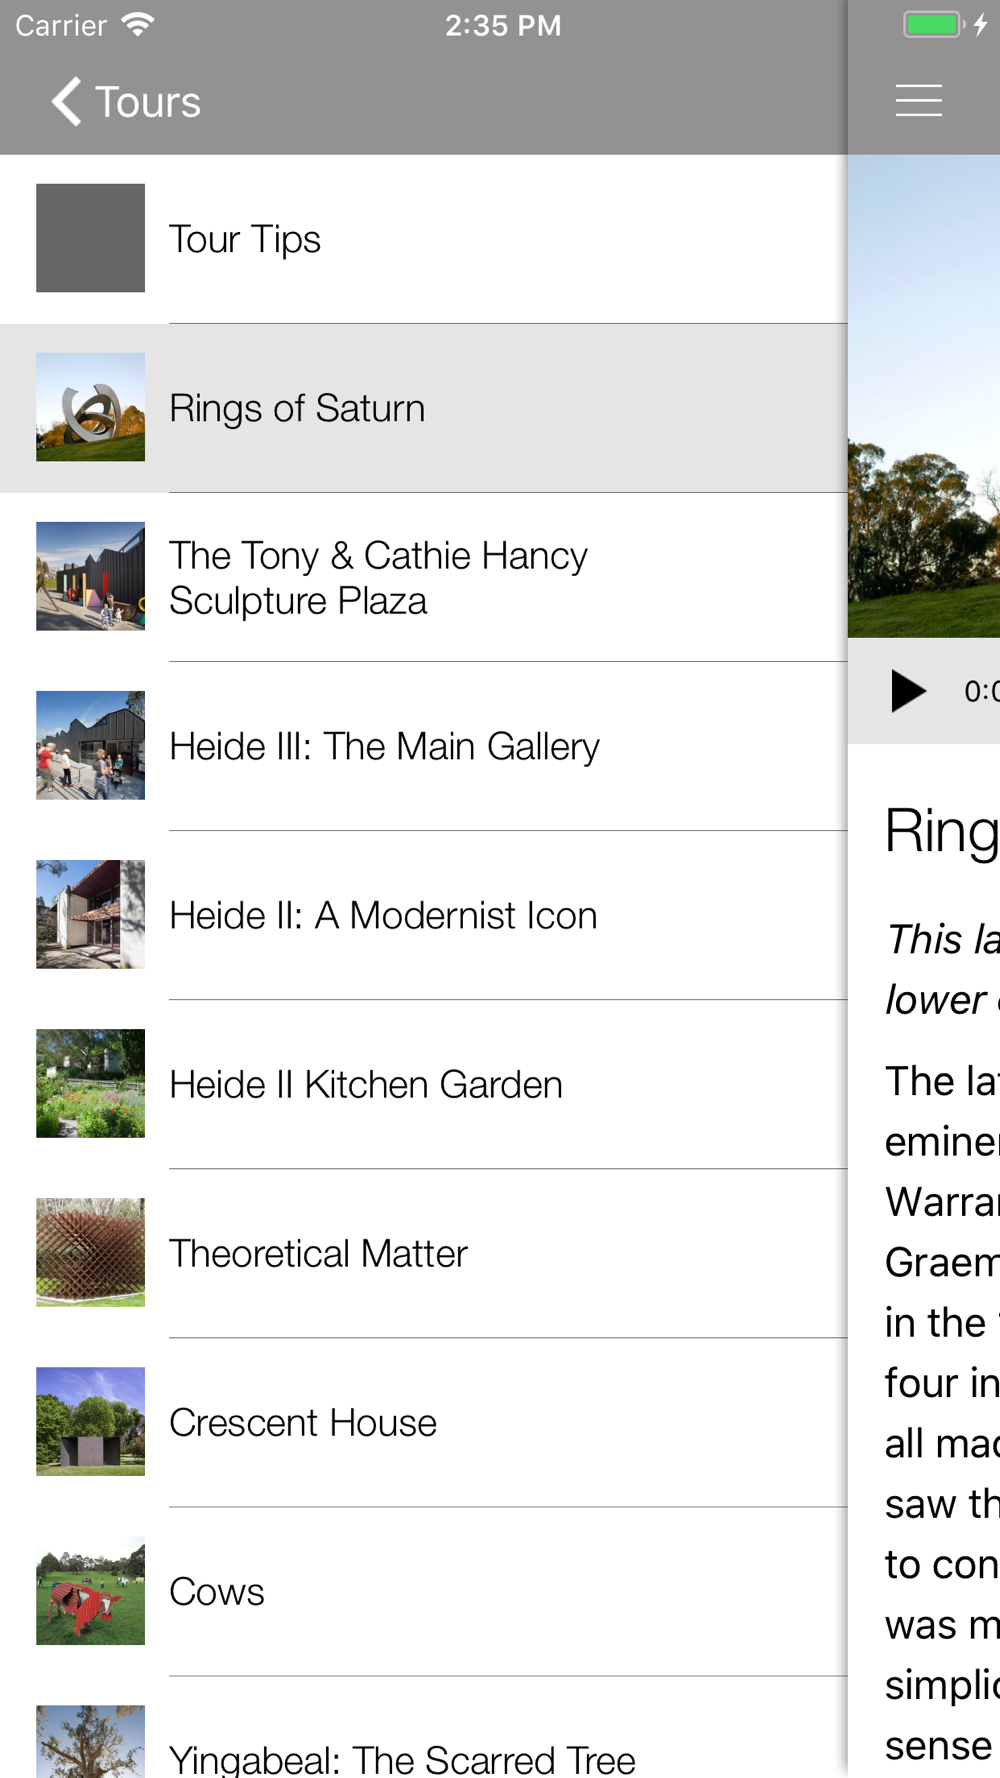Open the Crescent House stop

pyautogui.click(x=424, y=1422)
